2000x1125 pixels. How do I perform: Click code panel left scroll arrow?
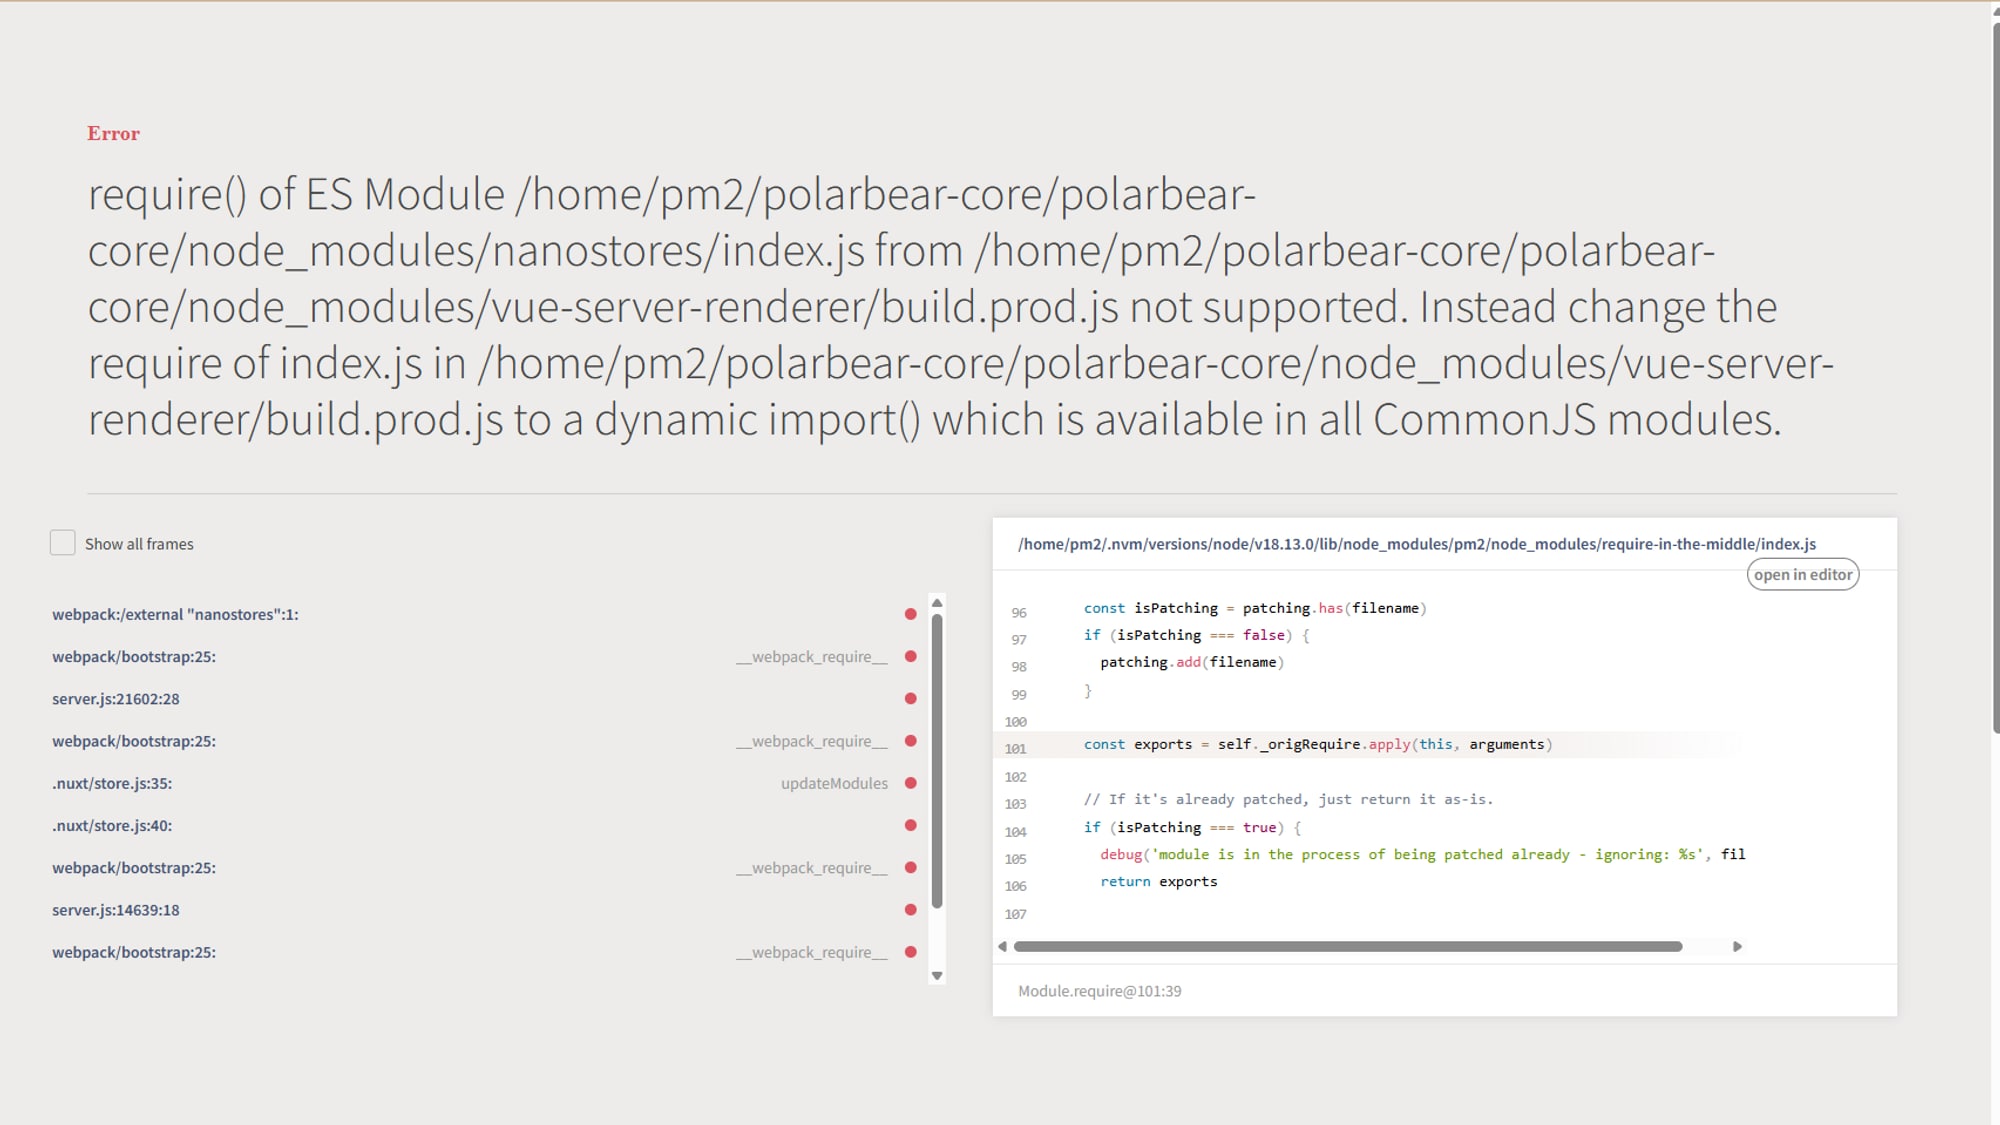(x=1002, y=946)
